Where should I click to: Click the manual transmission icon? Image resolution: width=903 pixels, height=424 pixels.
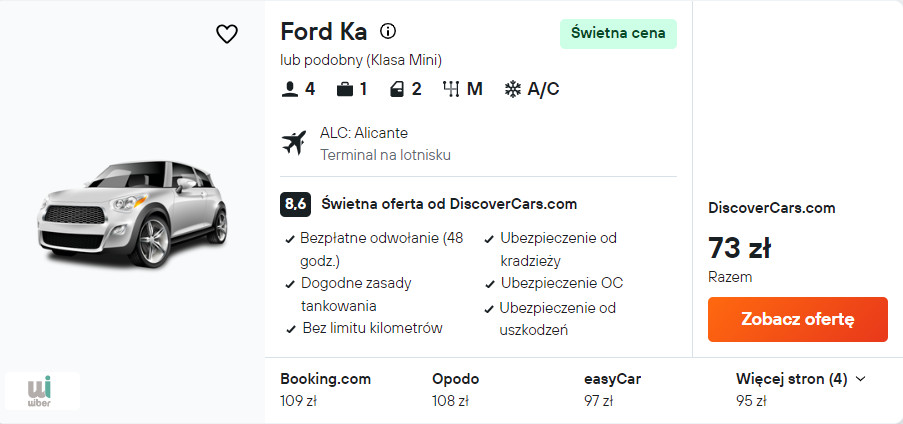[451, 89]
